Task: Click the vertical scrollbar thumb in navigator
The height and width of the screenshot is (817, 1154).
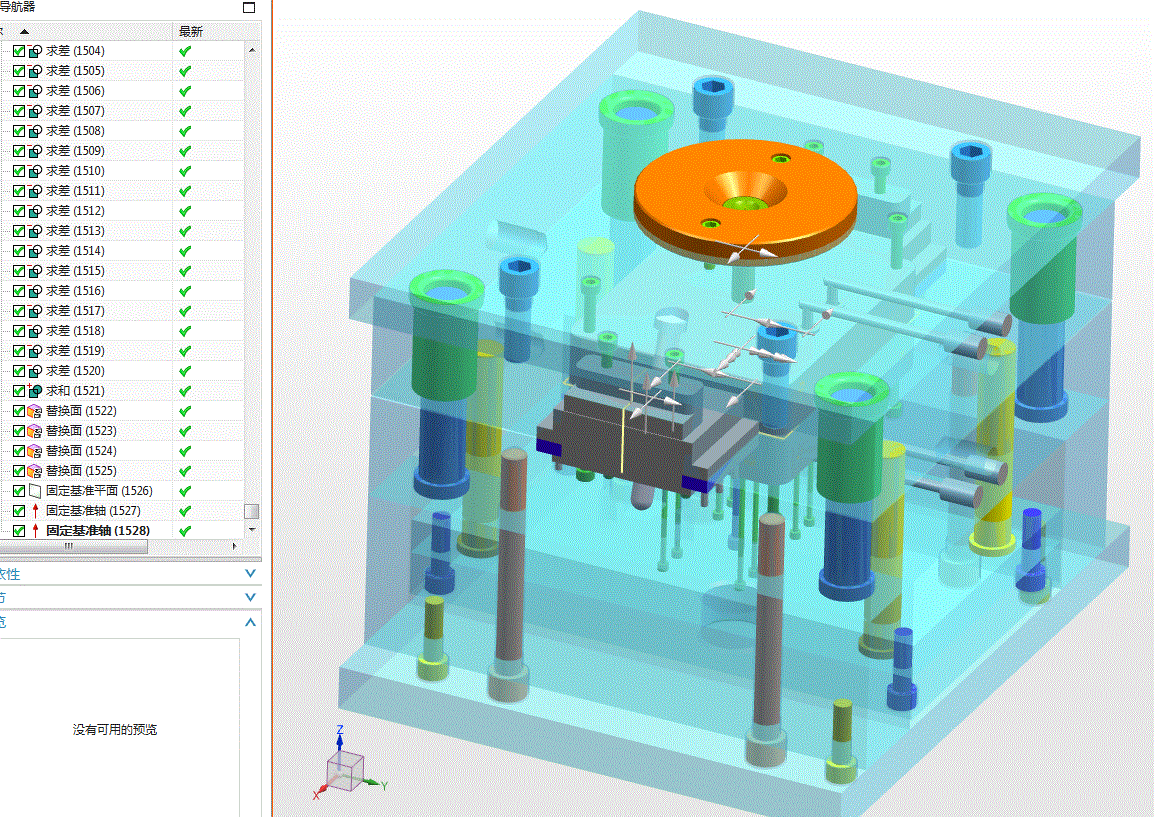Action: (x=252, y=511)
